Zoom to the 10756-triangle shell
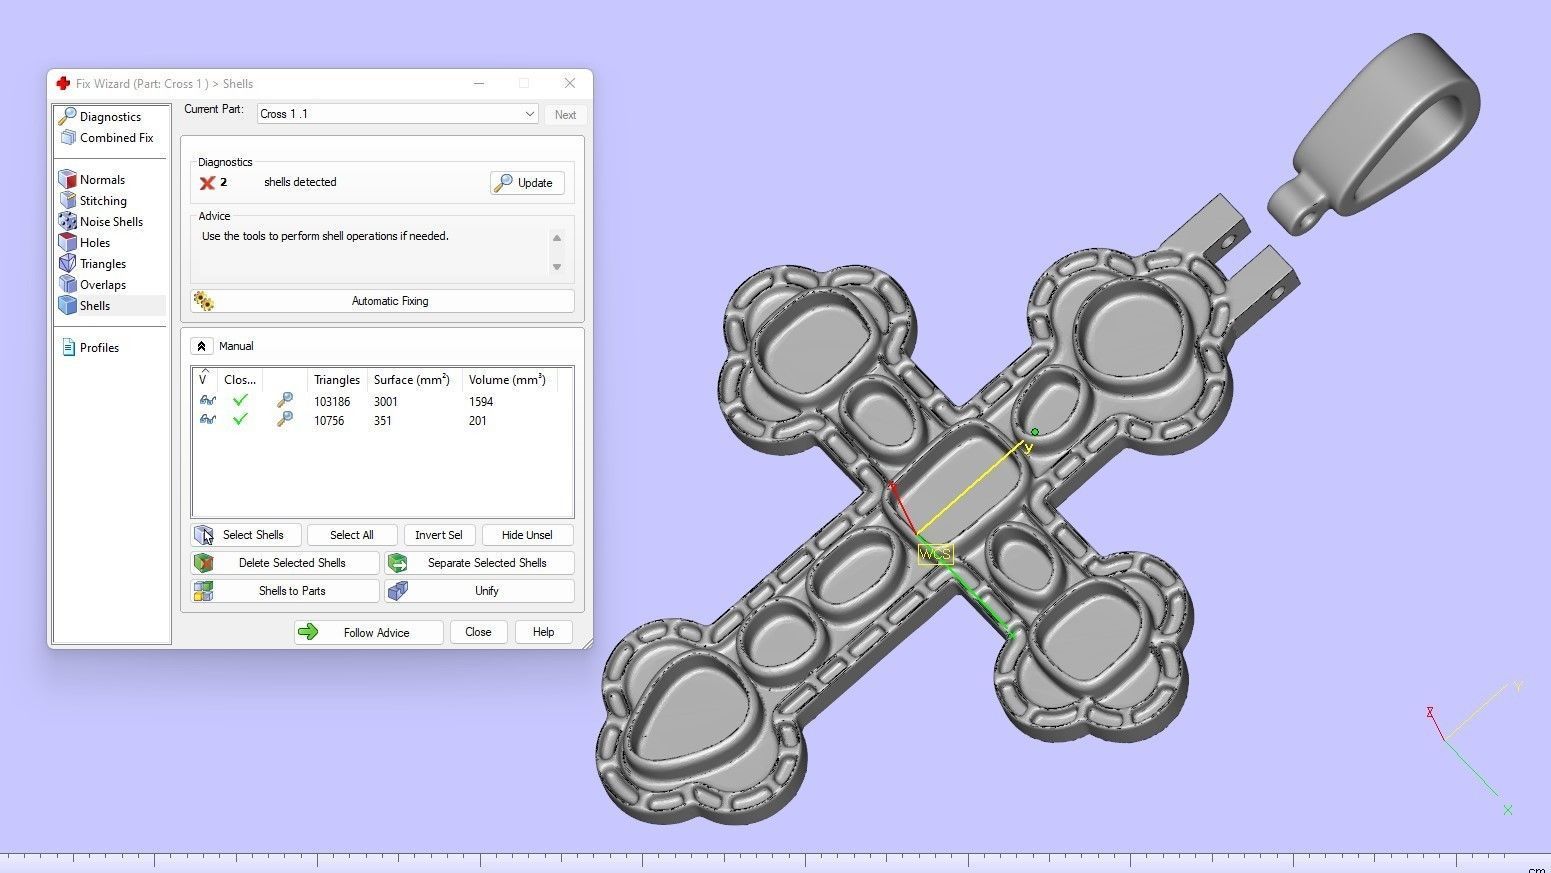This screenshot has height=873, width=1551. pos(285,420)
